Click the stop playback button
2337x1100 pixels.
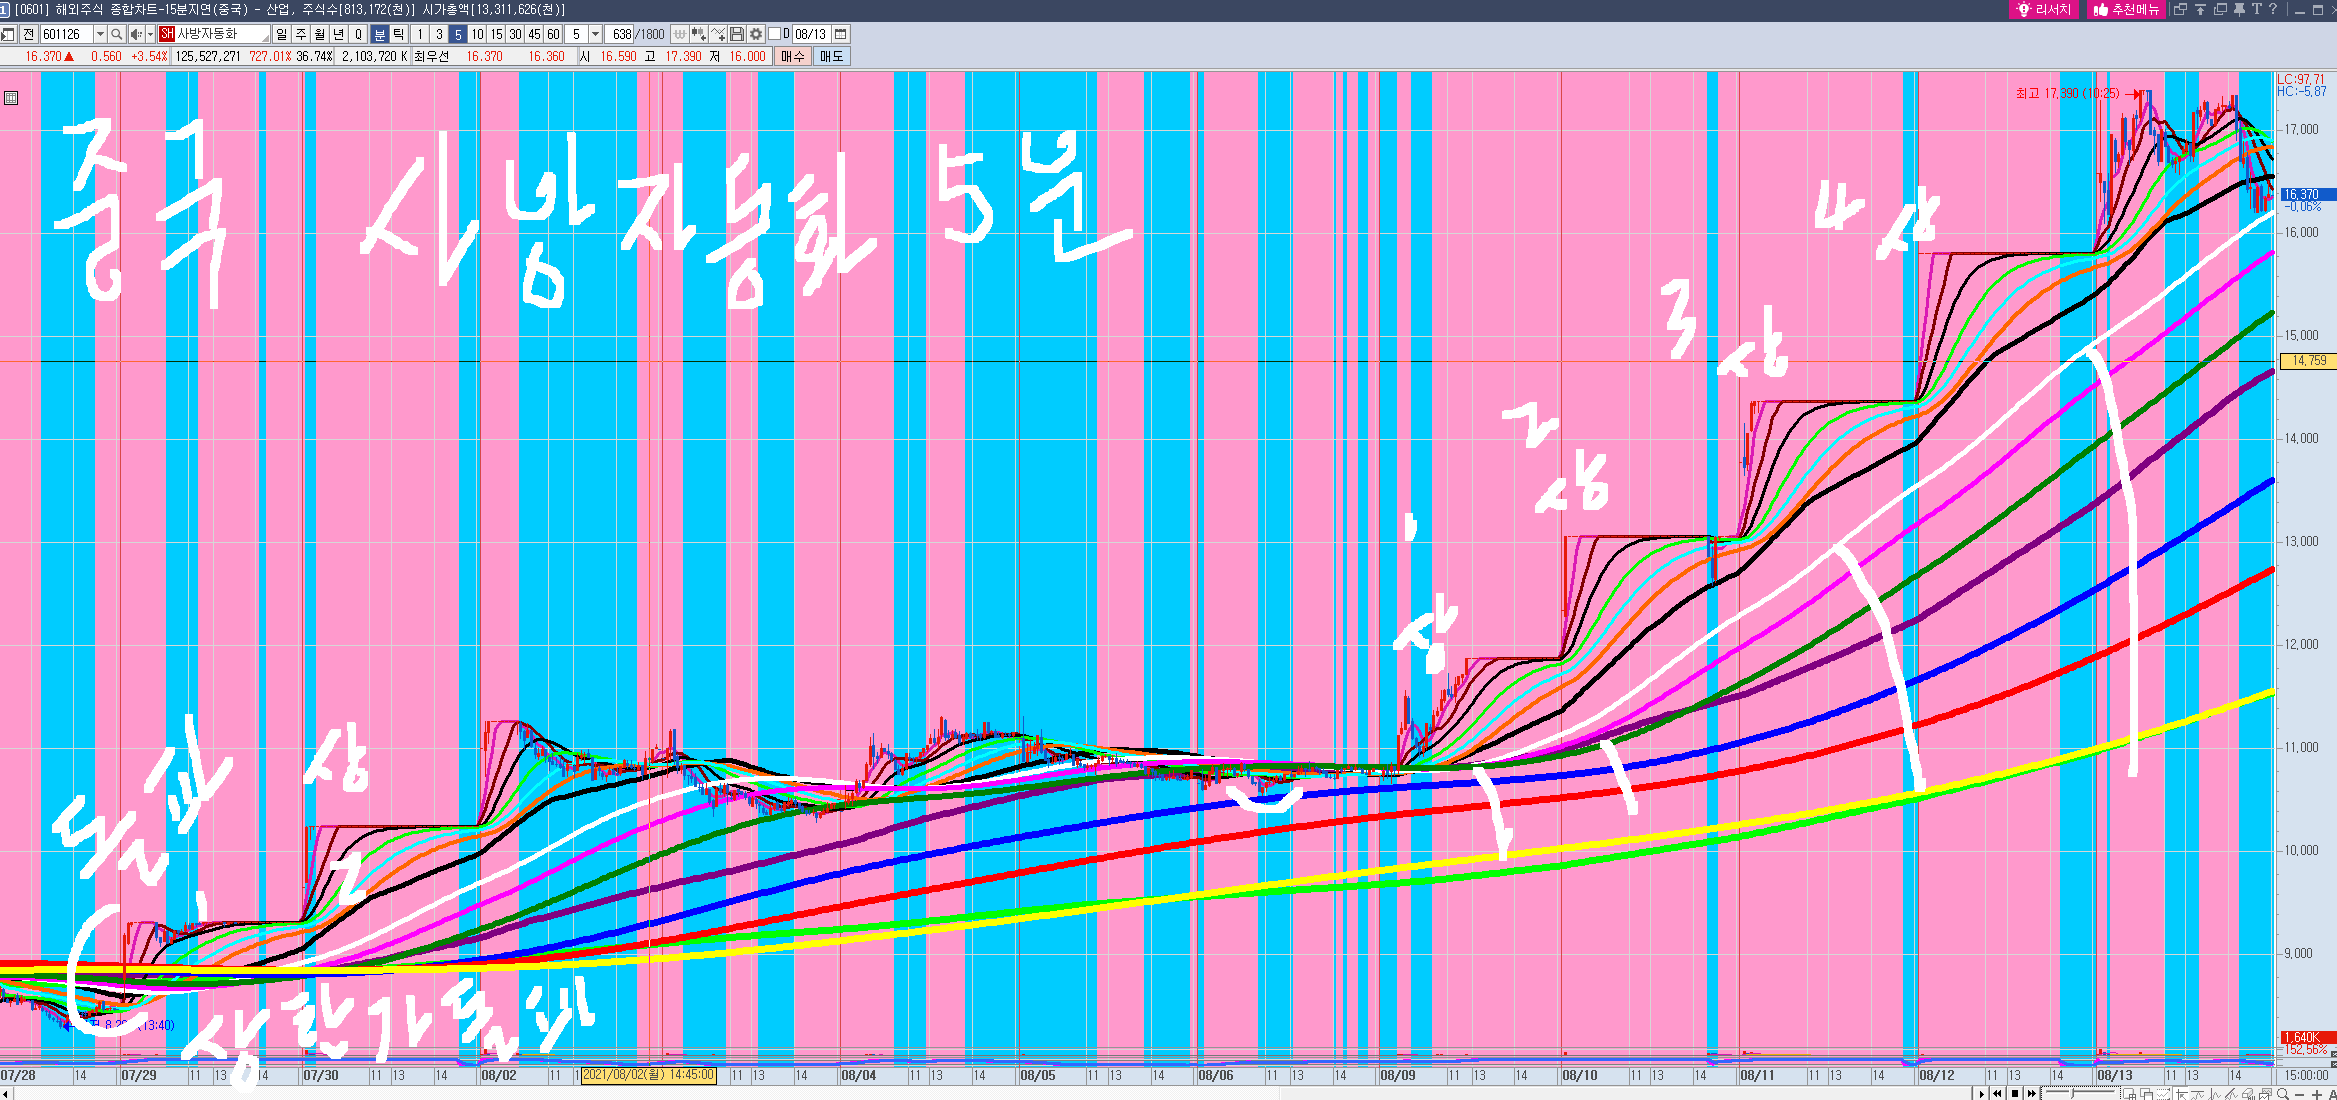coord(2015,1093)
